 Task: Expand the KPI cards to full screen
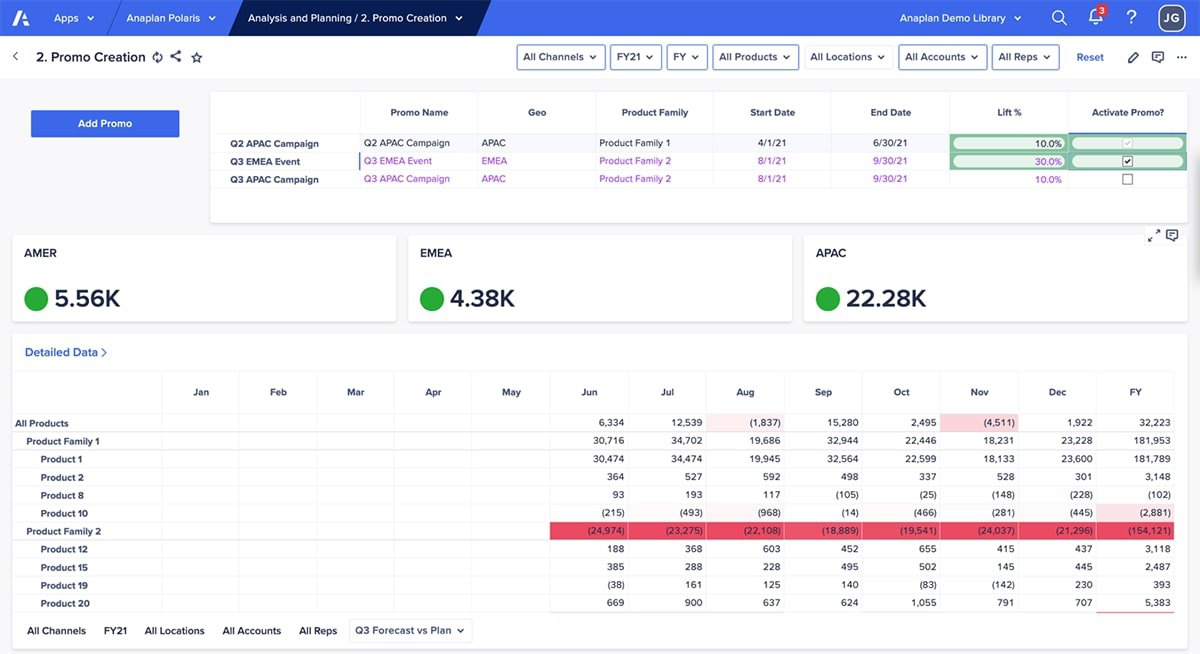[1154, 236]
